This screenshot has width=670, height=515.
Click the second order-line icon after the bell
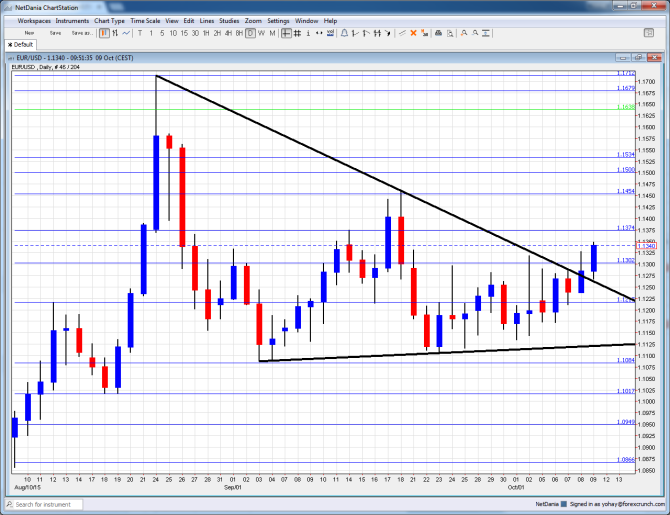point(366,33)
